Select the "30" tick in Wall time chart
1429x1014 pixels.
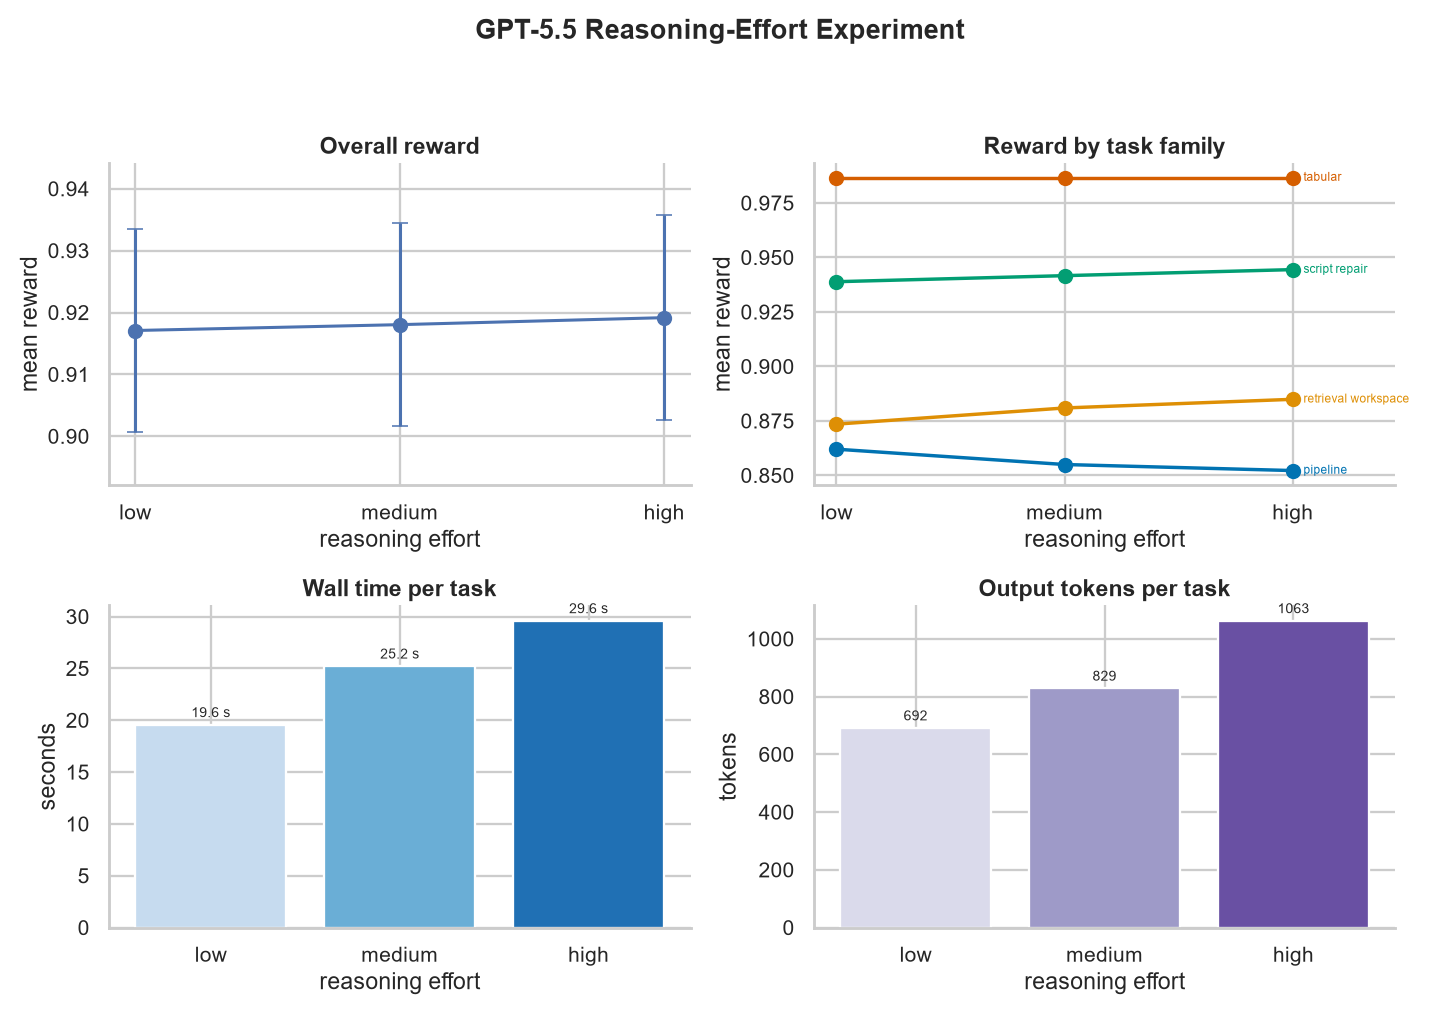tap(79, 617)
